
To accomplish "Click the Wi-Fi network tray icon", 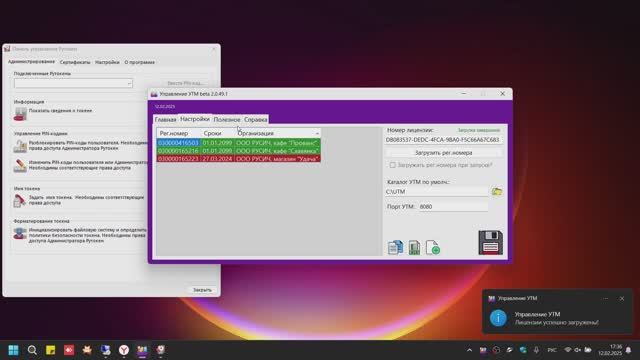I will (x=567, y=350).
